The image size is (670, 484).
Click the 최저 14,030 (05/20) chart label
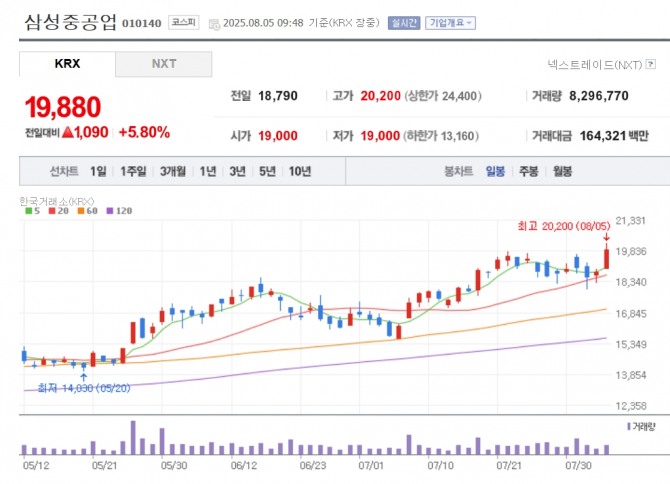click(x=84, y=388)
